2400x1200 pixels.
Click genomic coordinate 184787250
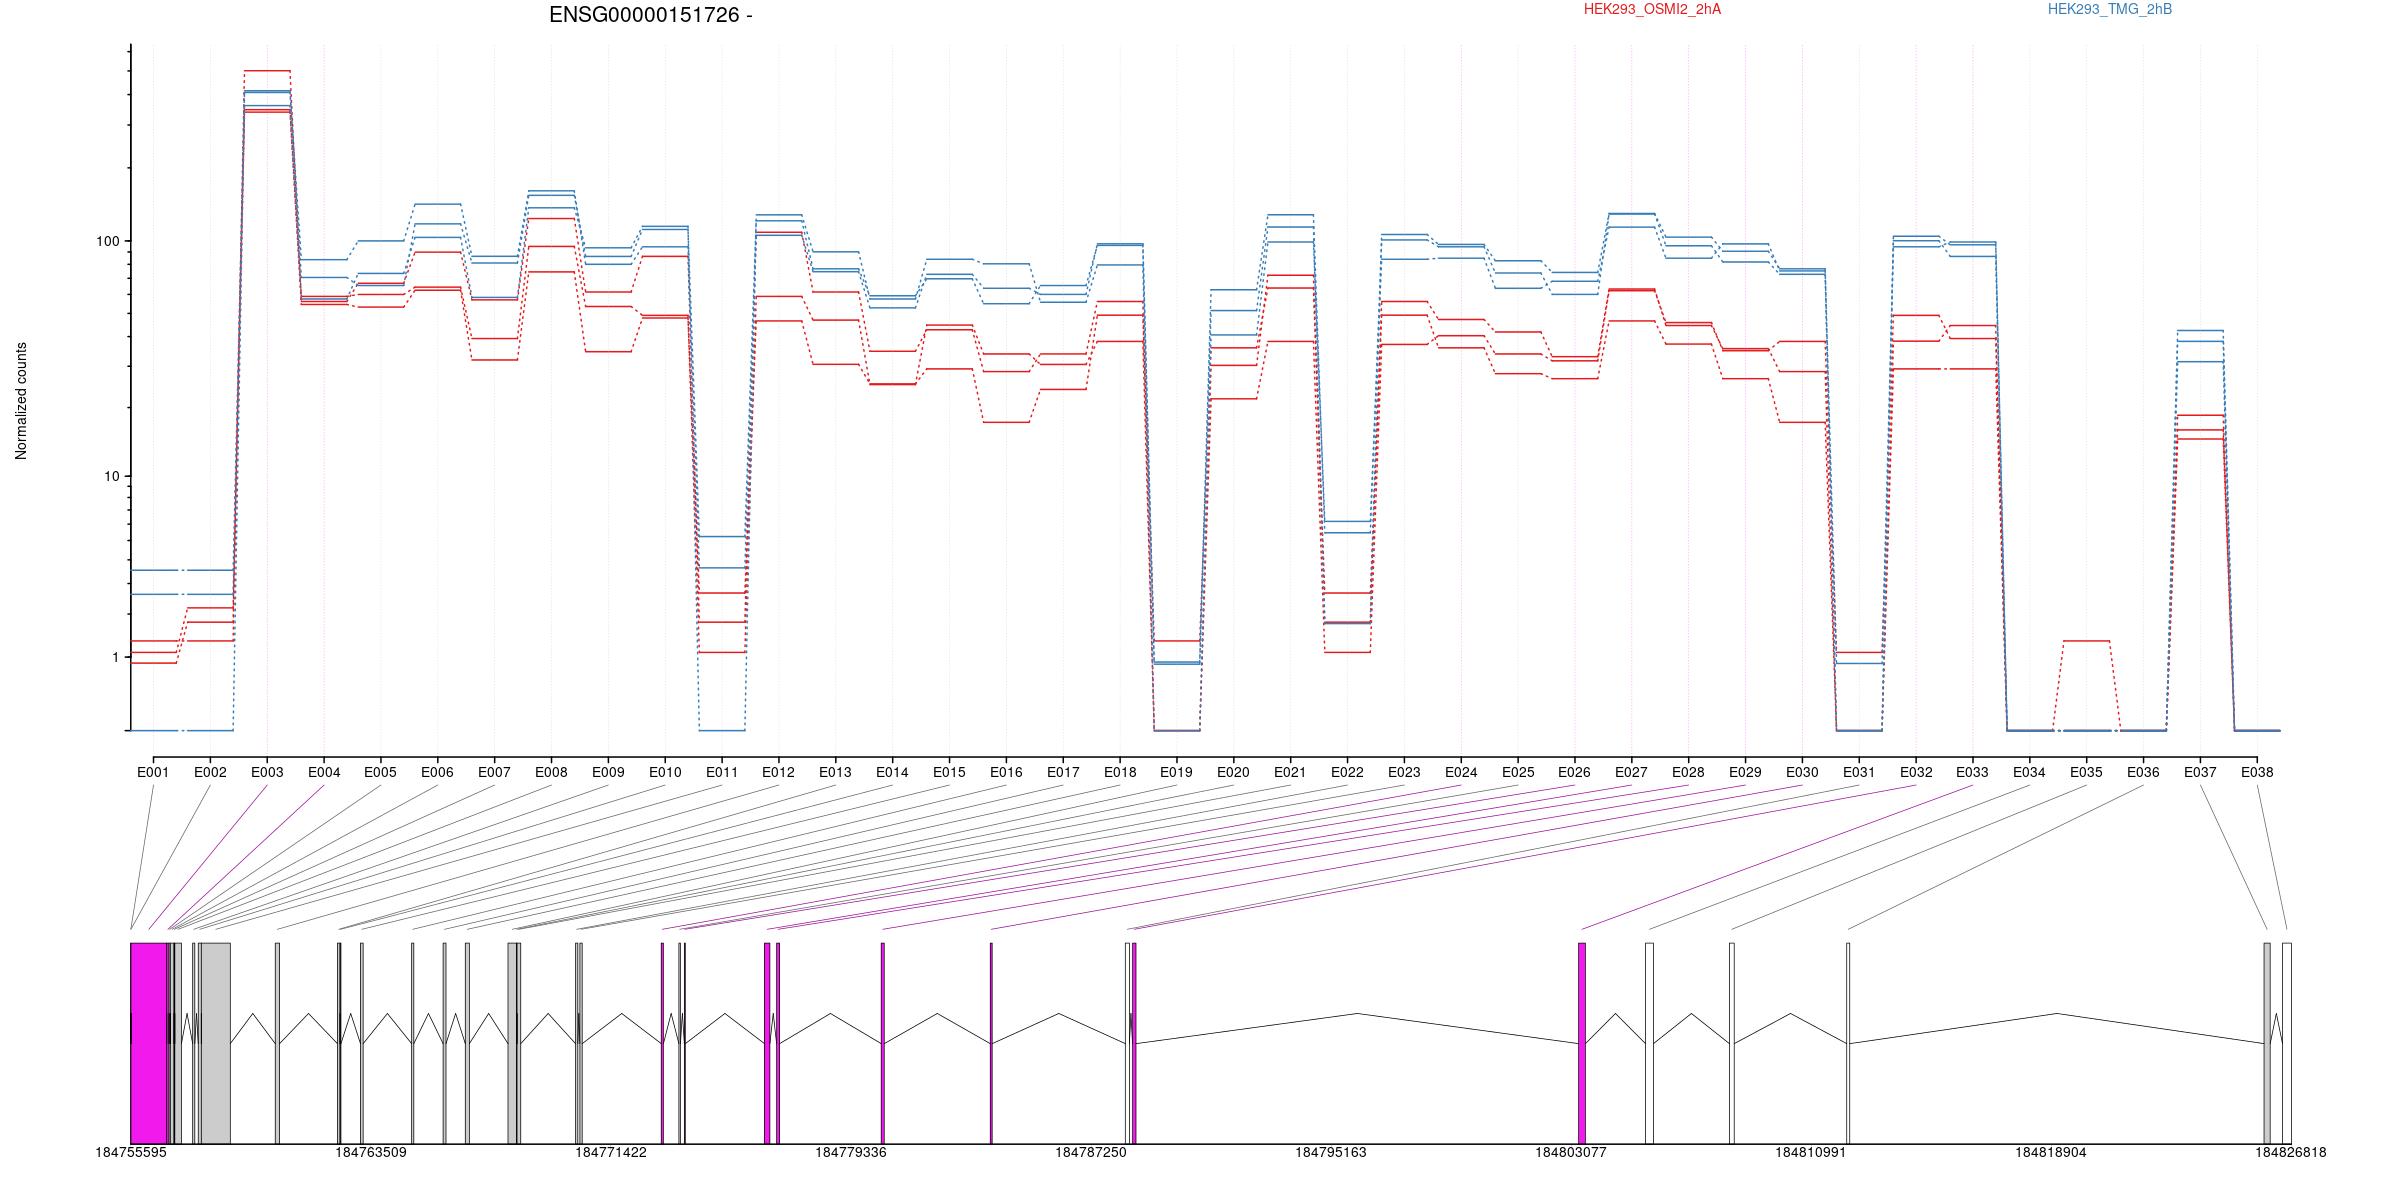(1091, 1152)
